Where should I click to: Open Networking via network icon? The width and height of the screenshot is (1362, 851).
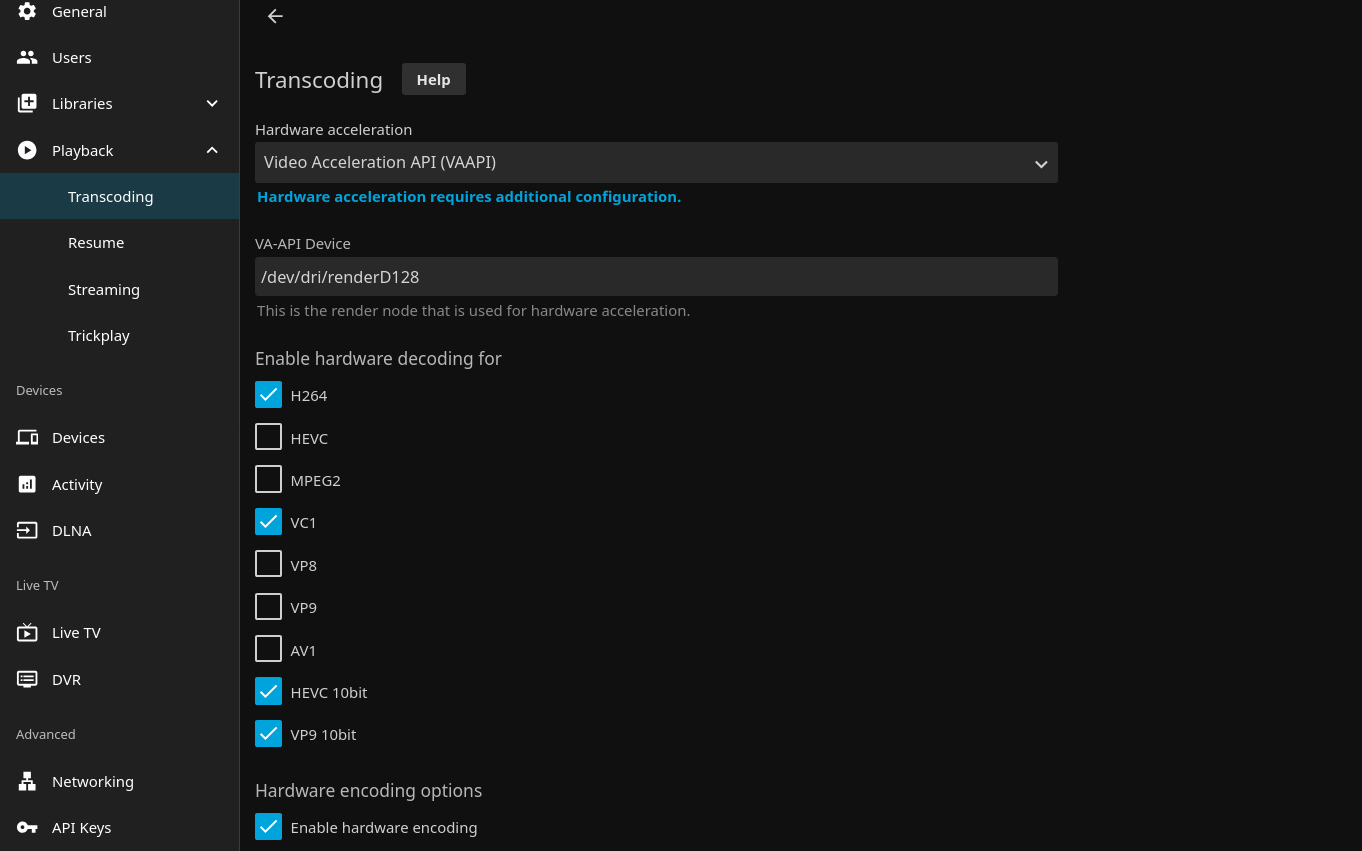tap(27, 782)
